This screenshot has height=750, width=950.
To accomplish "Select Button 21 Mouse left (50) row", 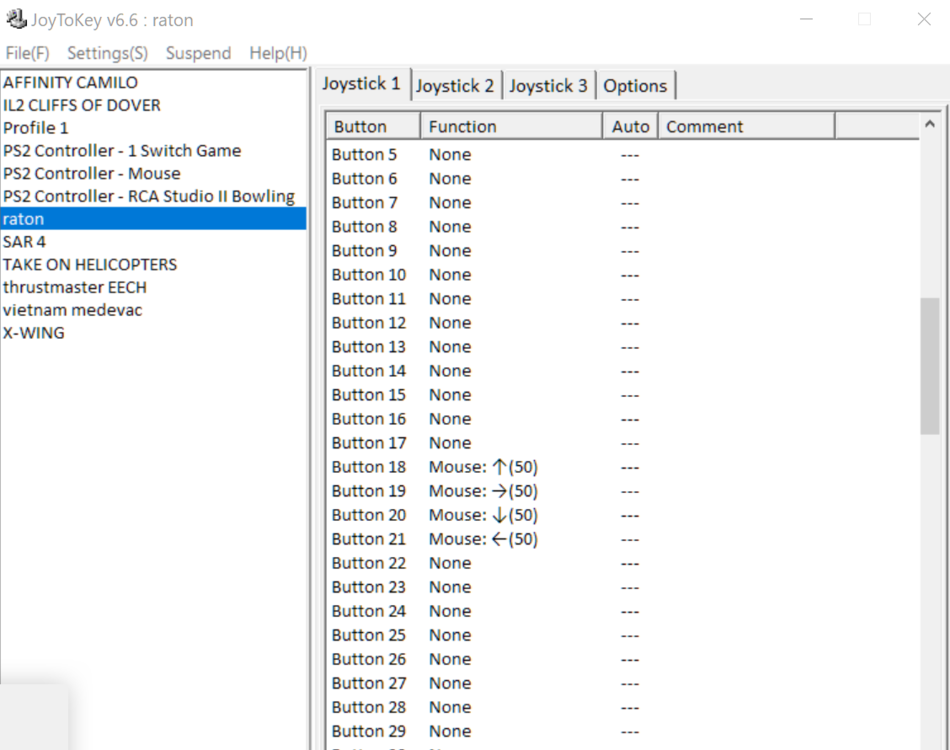I will point(623,539).
